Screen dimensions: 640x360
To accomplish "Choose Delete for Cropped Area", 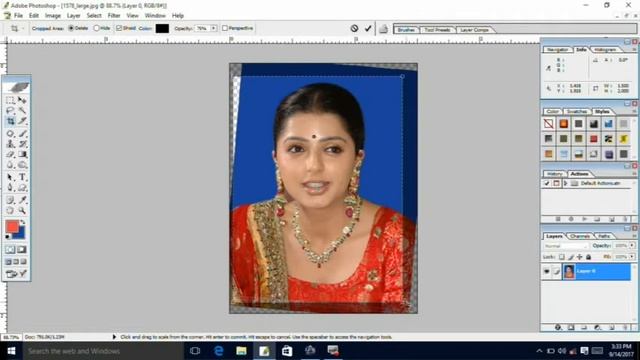I will tap(71, 28).
